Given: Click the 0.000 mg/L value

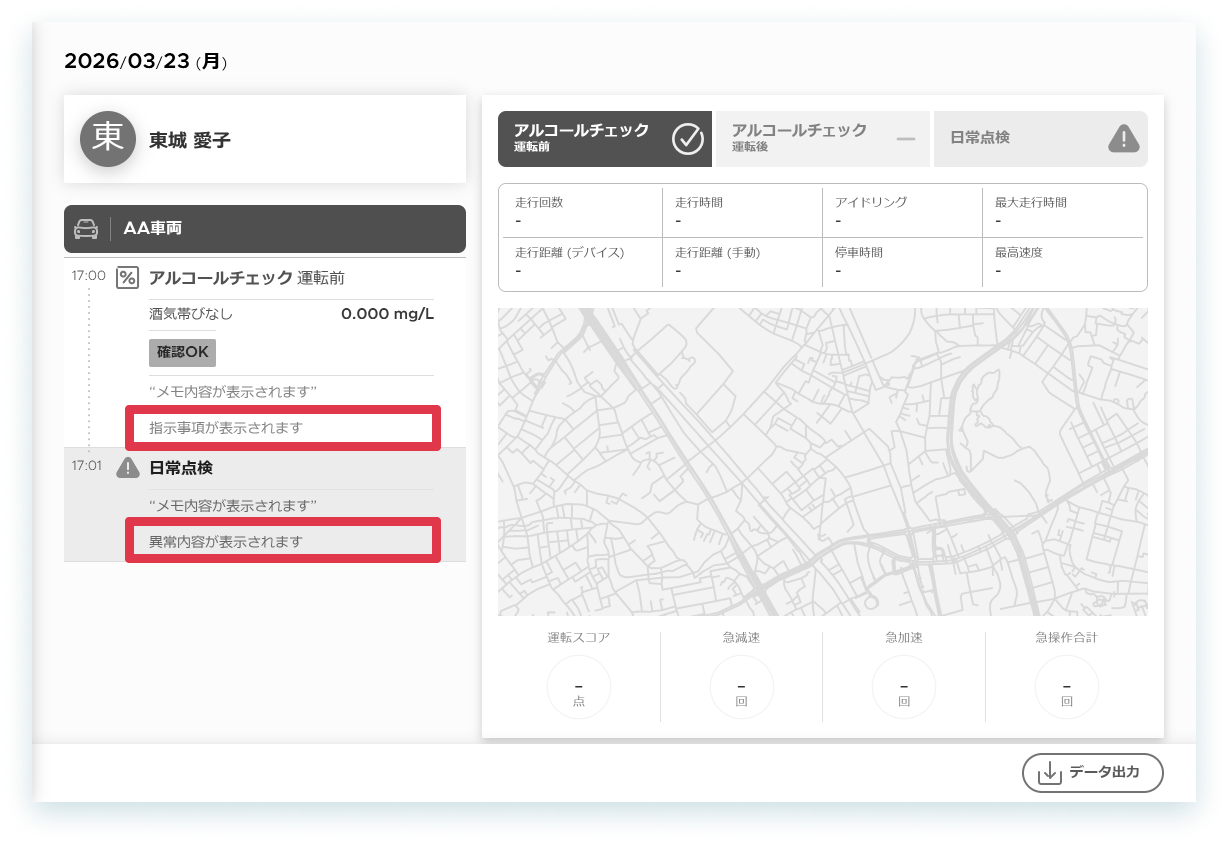Looking at the screenshot, I should [x=388, y=314].
